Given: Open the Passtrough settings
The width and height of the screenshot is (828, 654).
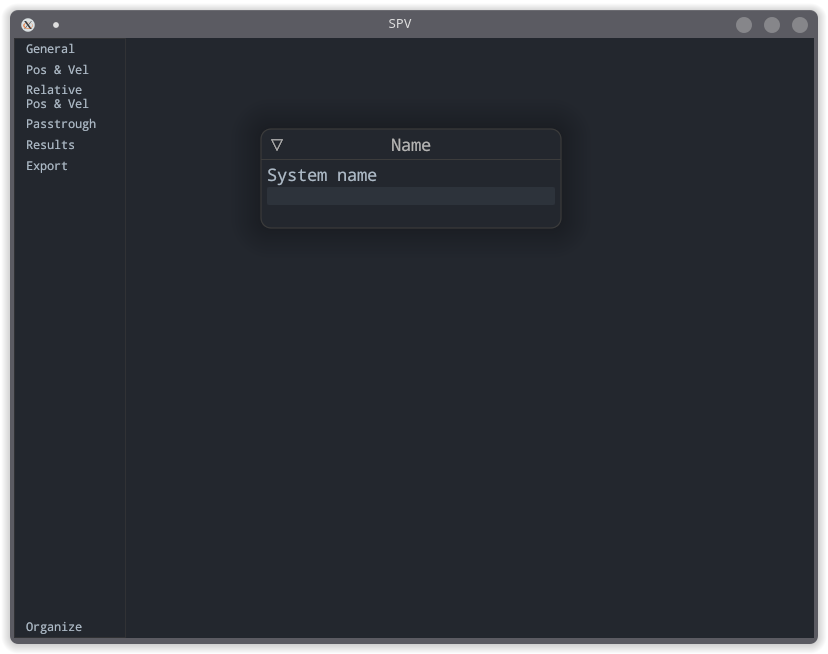Looking at the screenshot, I should (61, 123).
